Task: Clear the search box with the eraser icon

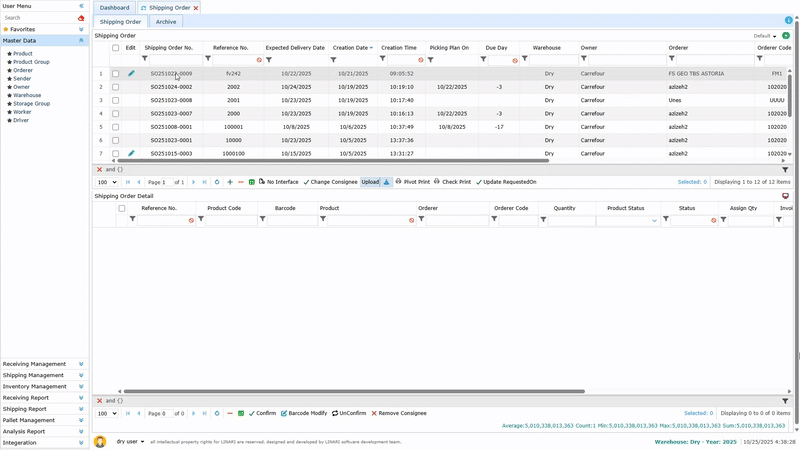Action: pyautogui.click(x=81, y=18)
